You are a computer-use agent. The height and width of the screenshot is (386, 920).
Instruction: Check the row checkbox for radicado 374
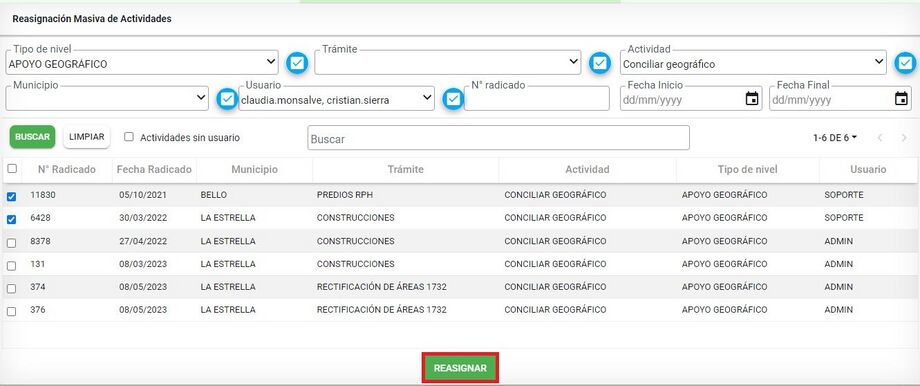[x=12, y=289]
